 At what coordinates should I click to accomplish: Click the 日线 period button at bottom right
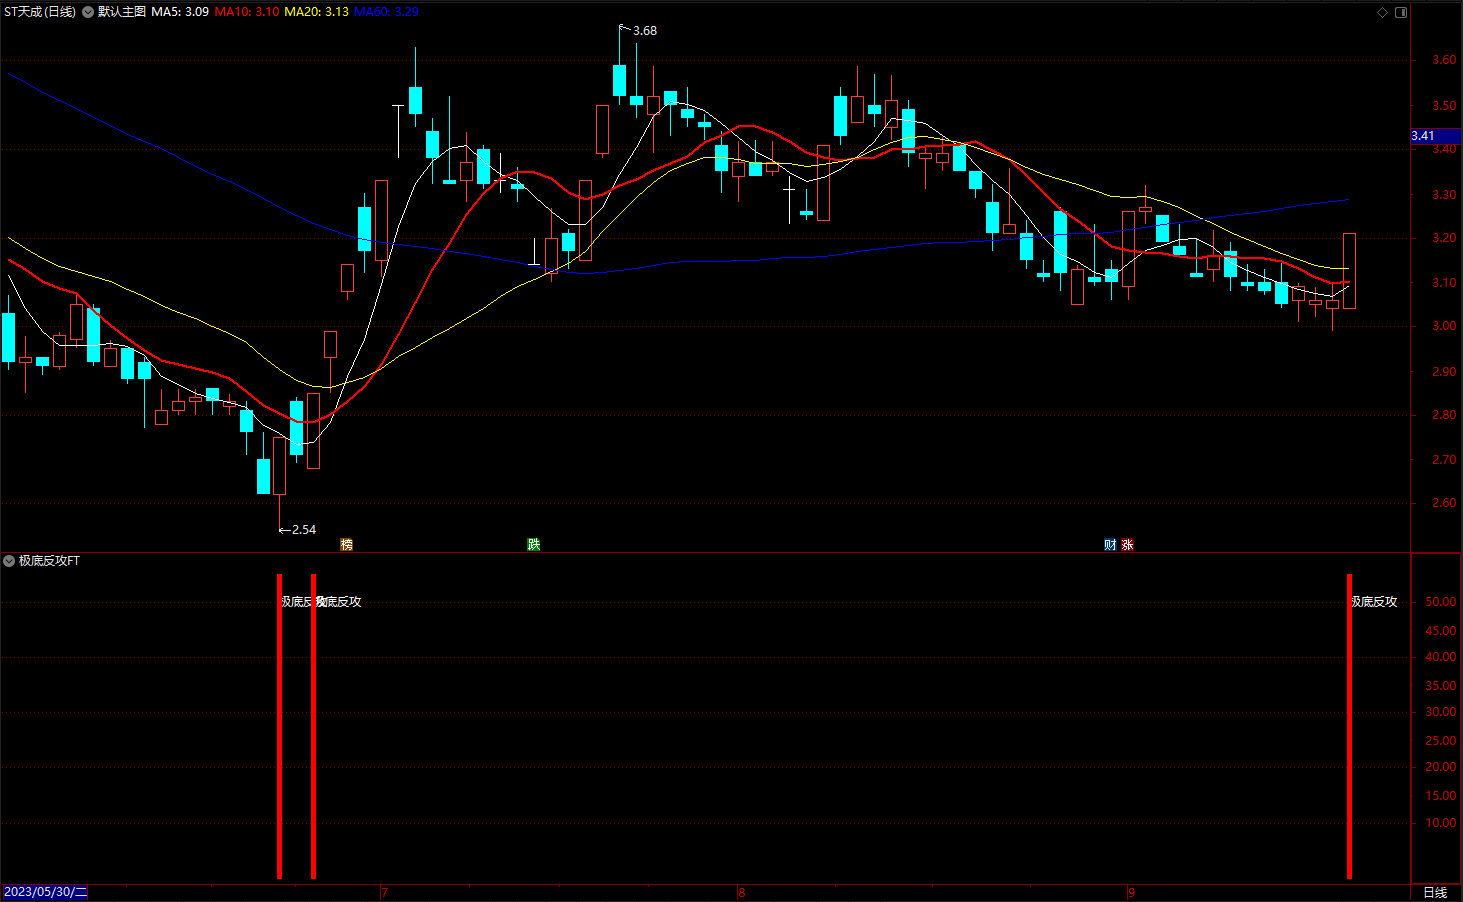[1435, 892]
